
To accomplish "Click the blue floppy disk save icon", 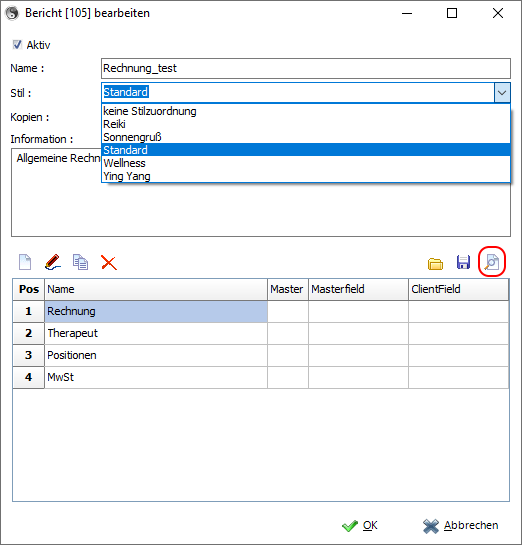I will (463, 262).
